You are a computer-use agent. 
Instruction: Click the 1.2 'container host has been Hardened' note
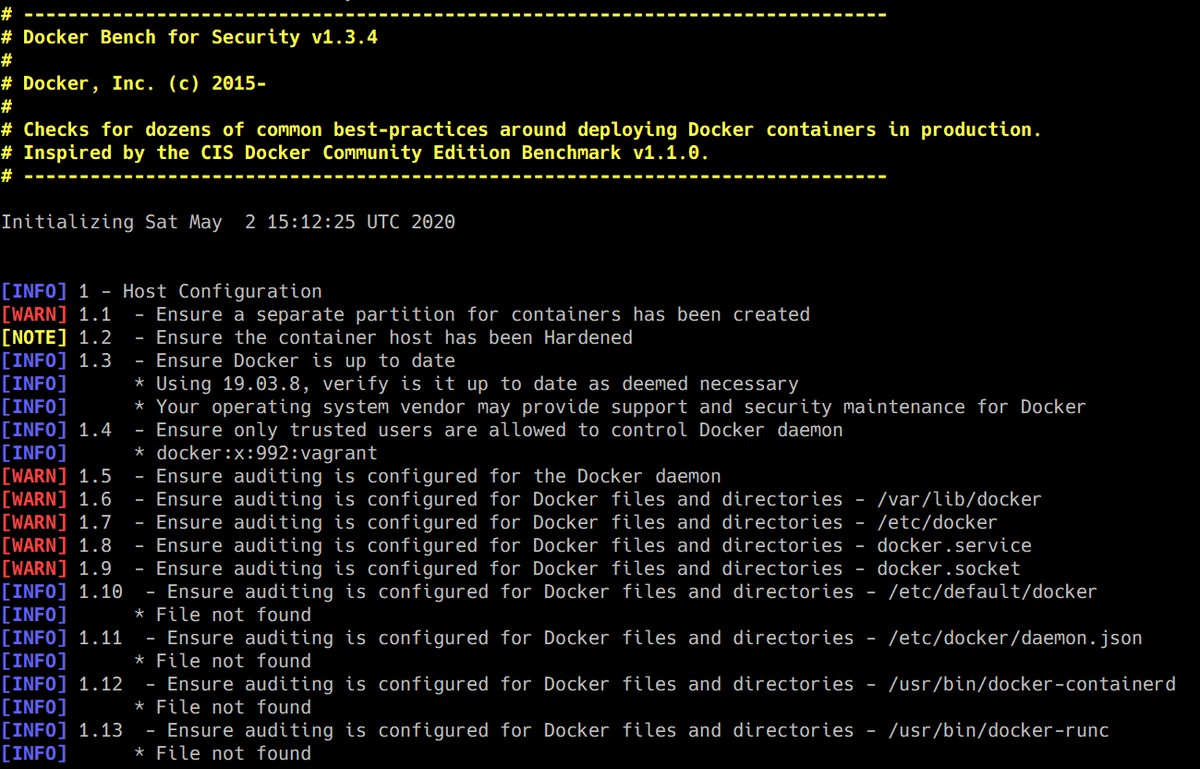point(317,338)
